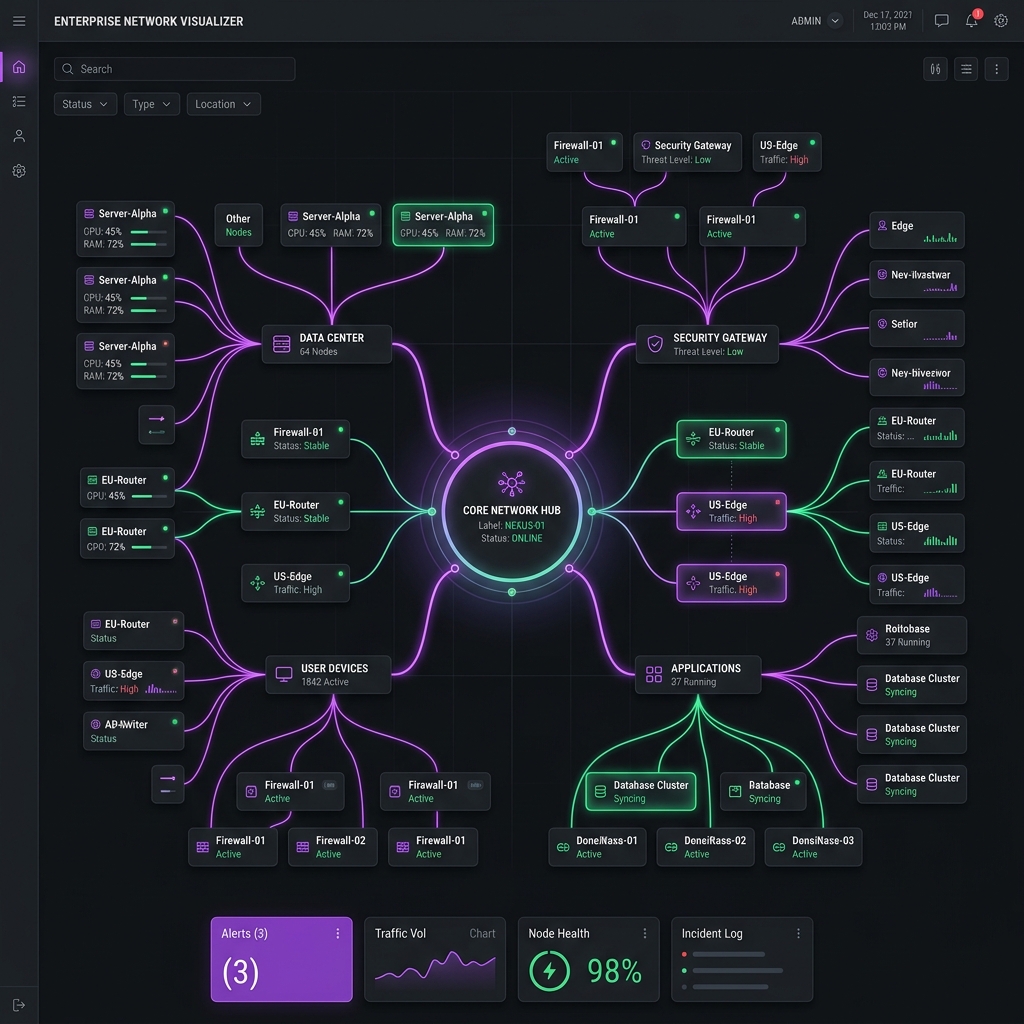Viewport: 1024px width, 1024px height.
Task: Open the chat messages icon
Action: pos(941,21)
